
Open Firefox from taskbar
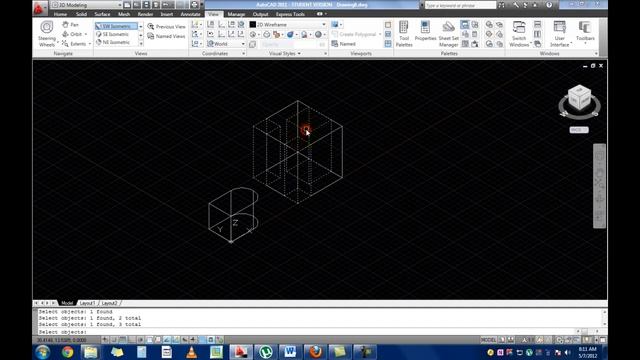pyautogui.click(x=315, y=352)
